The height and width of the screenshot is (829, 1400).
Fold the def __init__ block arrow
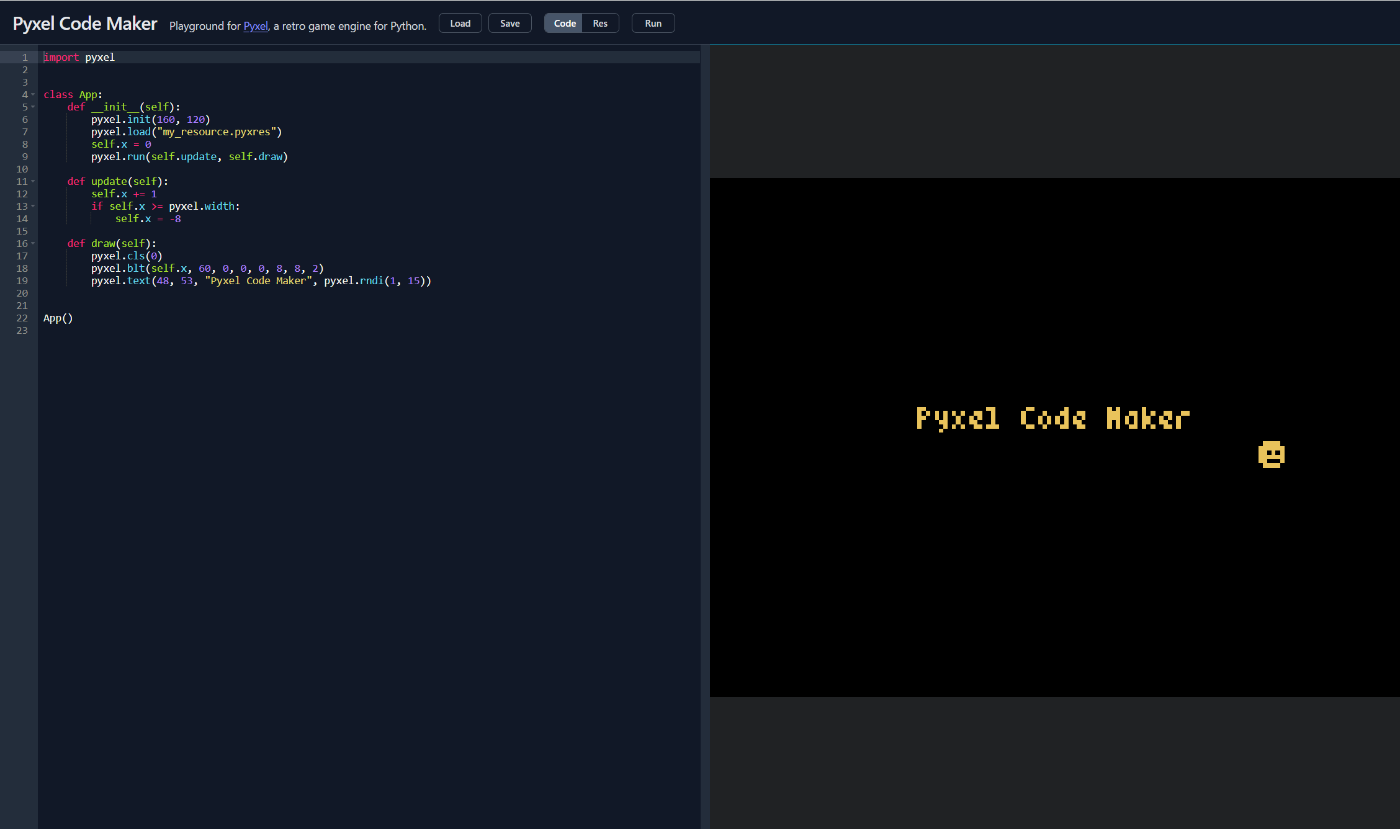point(33,107)
